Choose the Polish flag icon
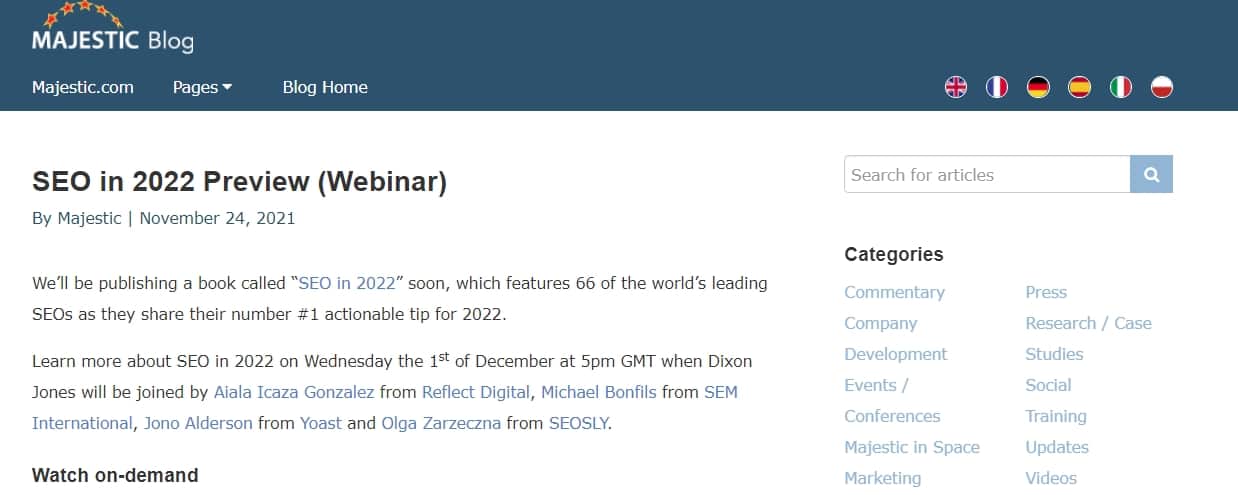Viewport: 1238px width, 495px height. coord(1161,87)
